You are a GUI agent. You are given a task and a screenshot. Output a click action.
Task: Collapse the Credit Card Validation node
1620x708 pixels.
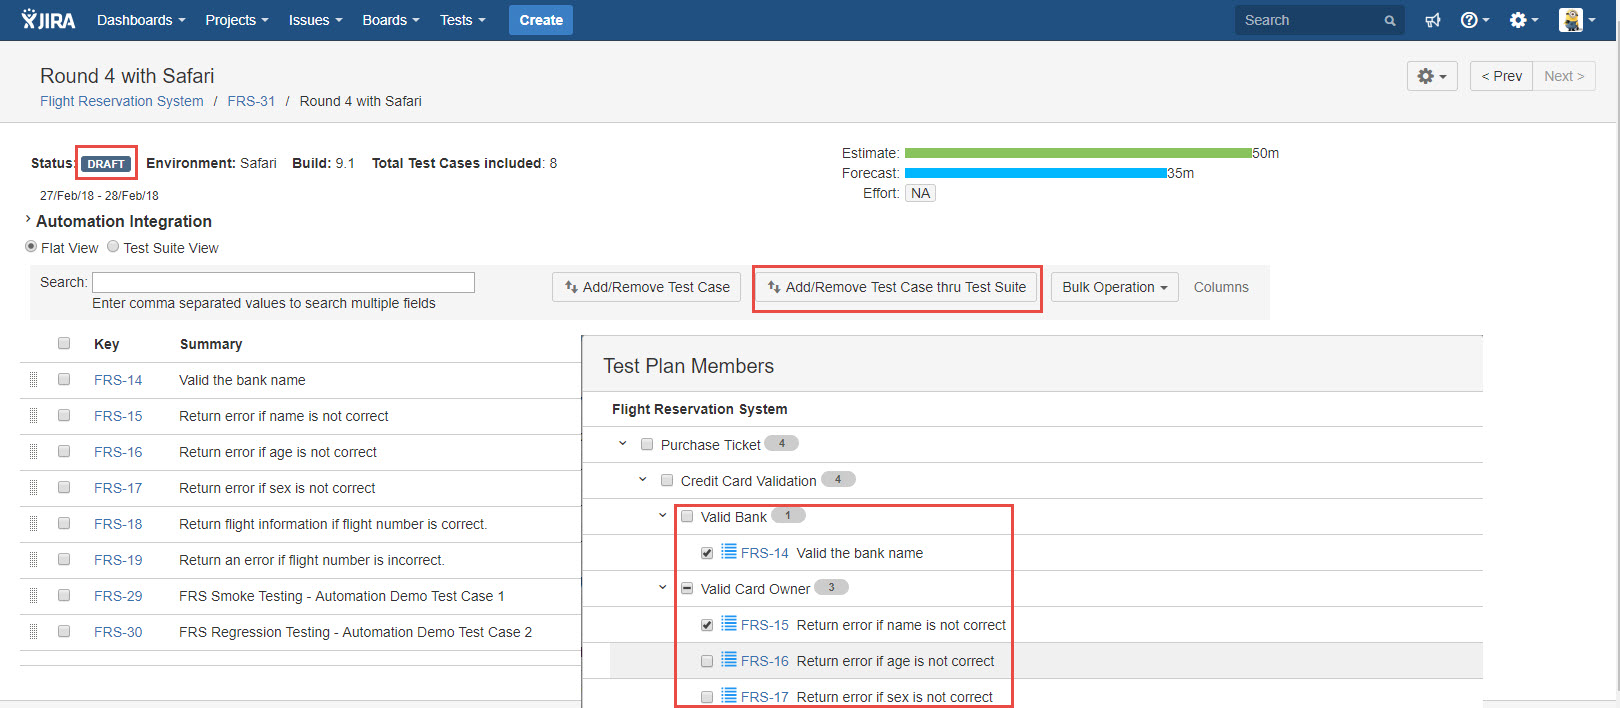643,479
